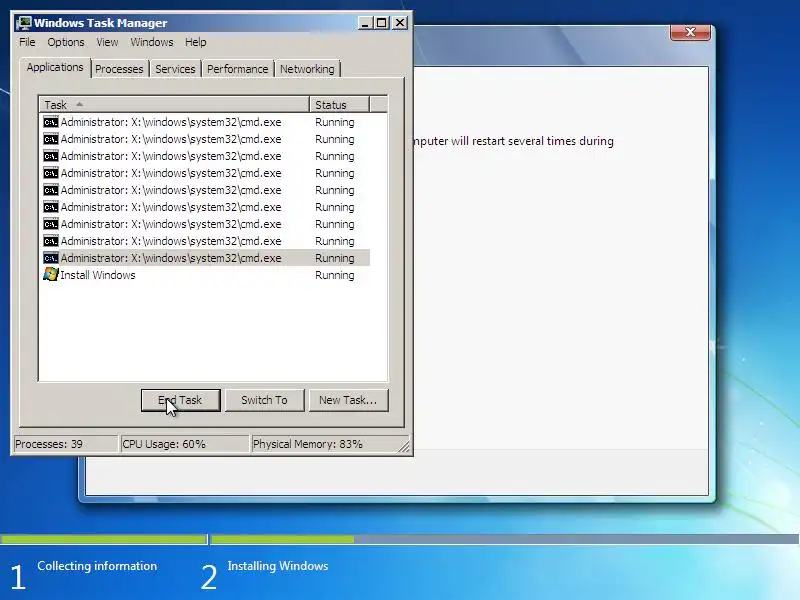Screen dimensions: 800x600
Task: Click the Installing Windows progress bar
Action: pos(504,539)
